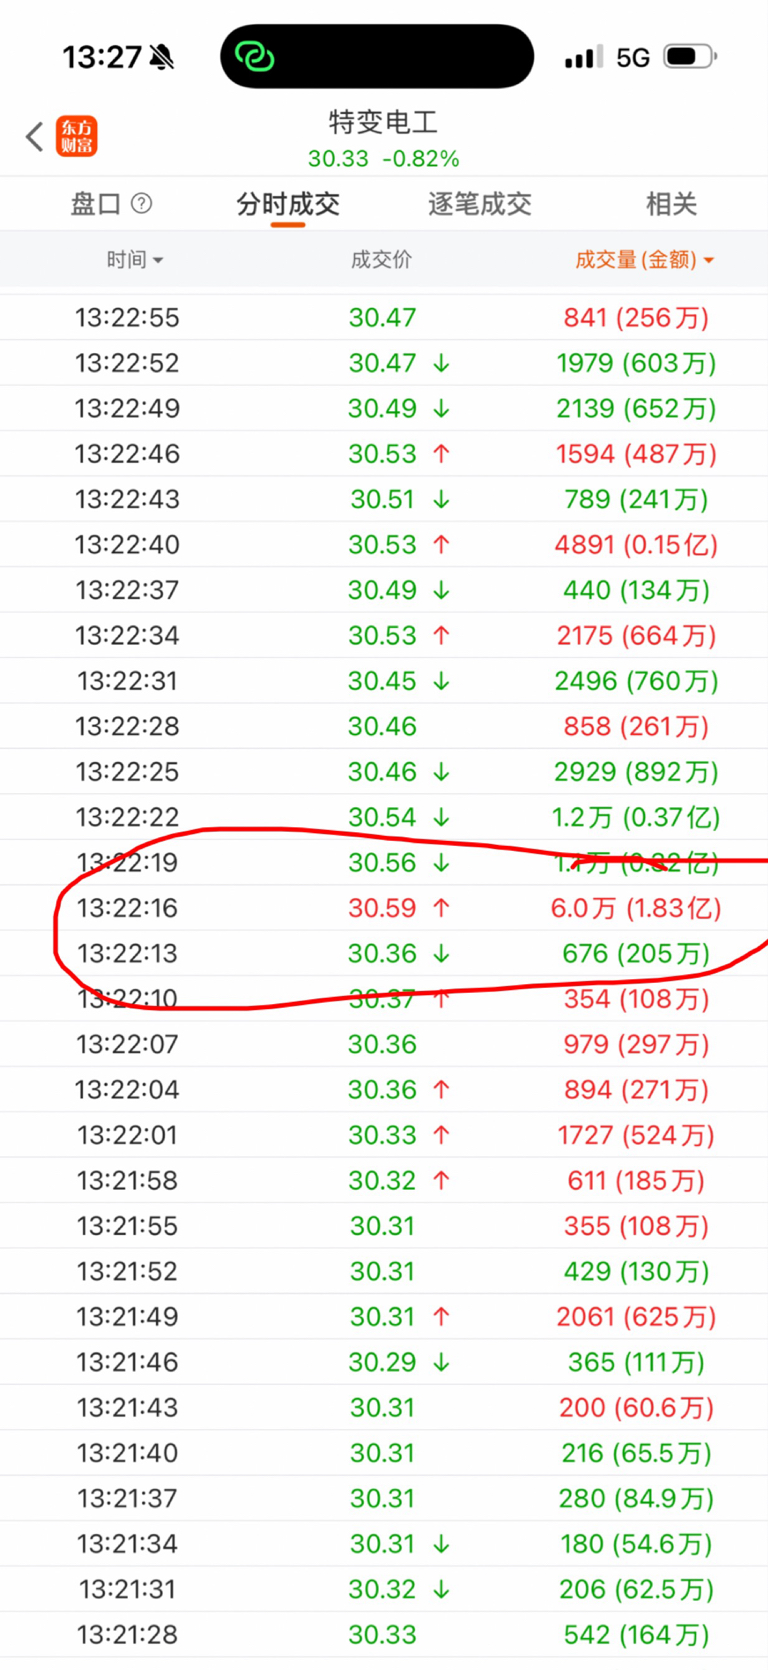The width and height of the screenshot is (768, 1670).
Task: Tap the up arrow in 13:22:04 row
Action: (x=441, y=1090)
